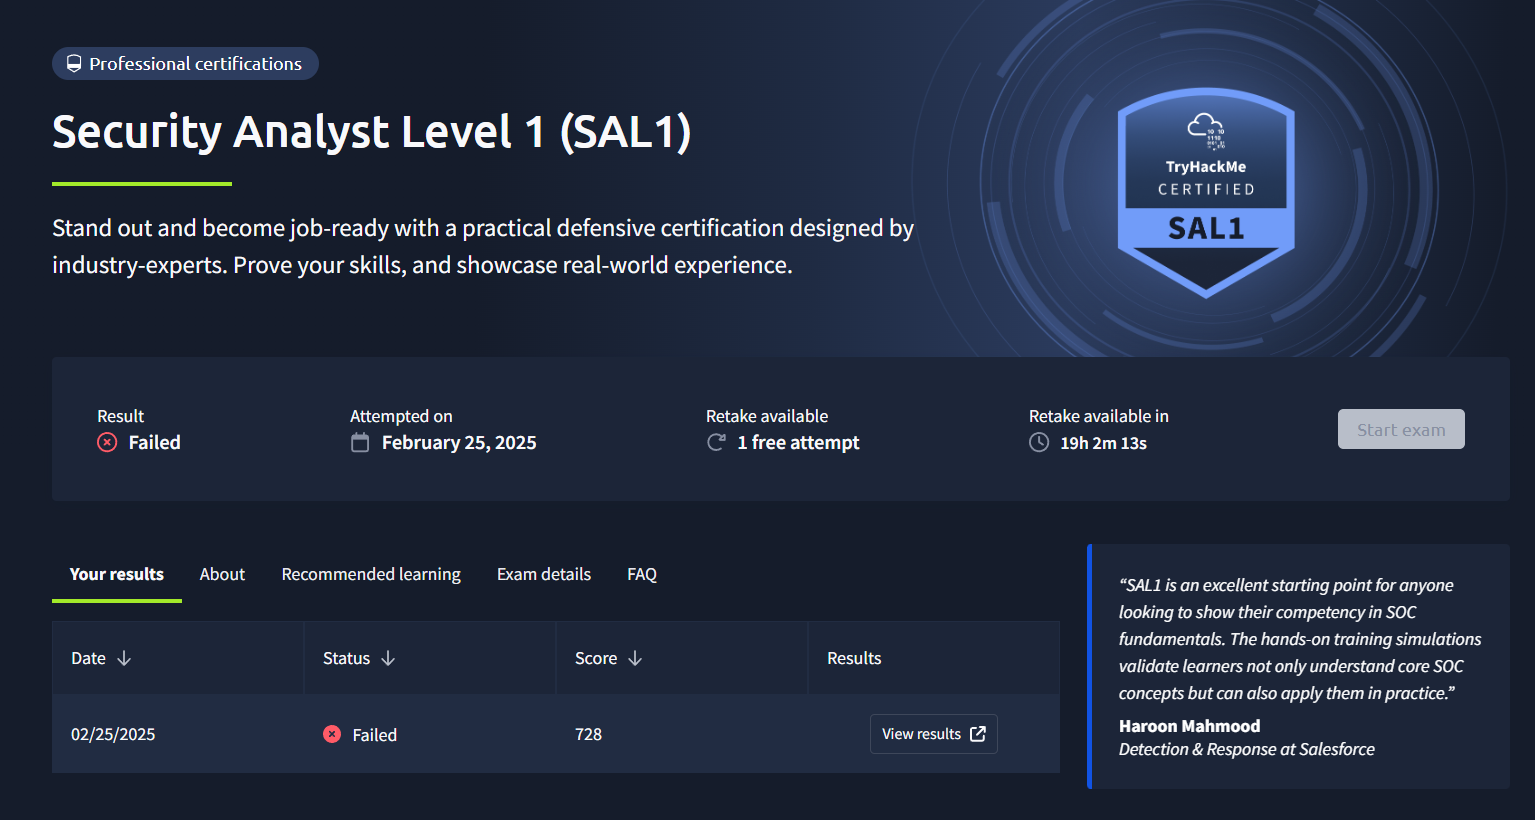This screenshot has height=820, width=1535.
Task: Sort the table by Score arrow
Action: 635,658
